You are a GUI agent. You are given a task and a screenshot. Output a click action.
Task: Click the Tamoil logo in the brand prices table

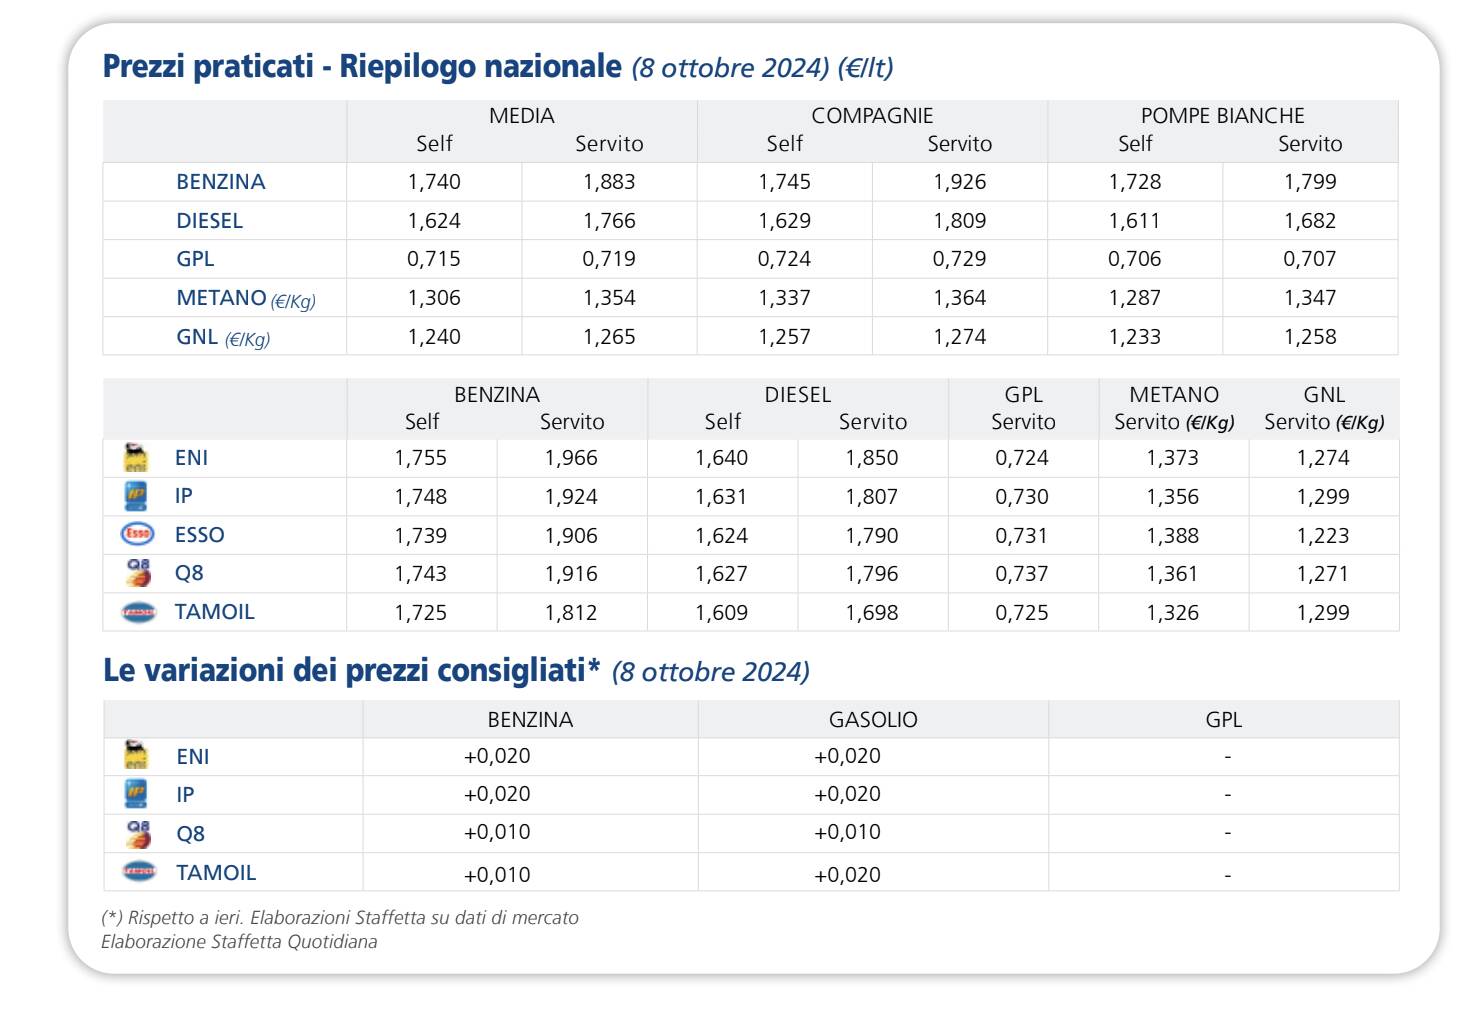138,612
